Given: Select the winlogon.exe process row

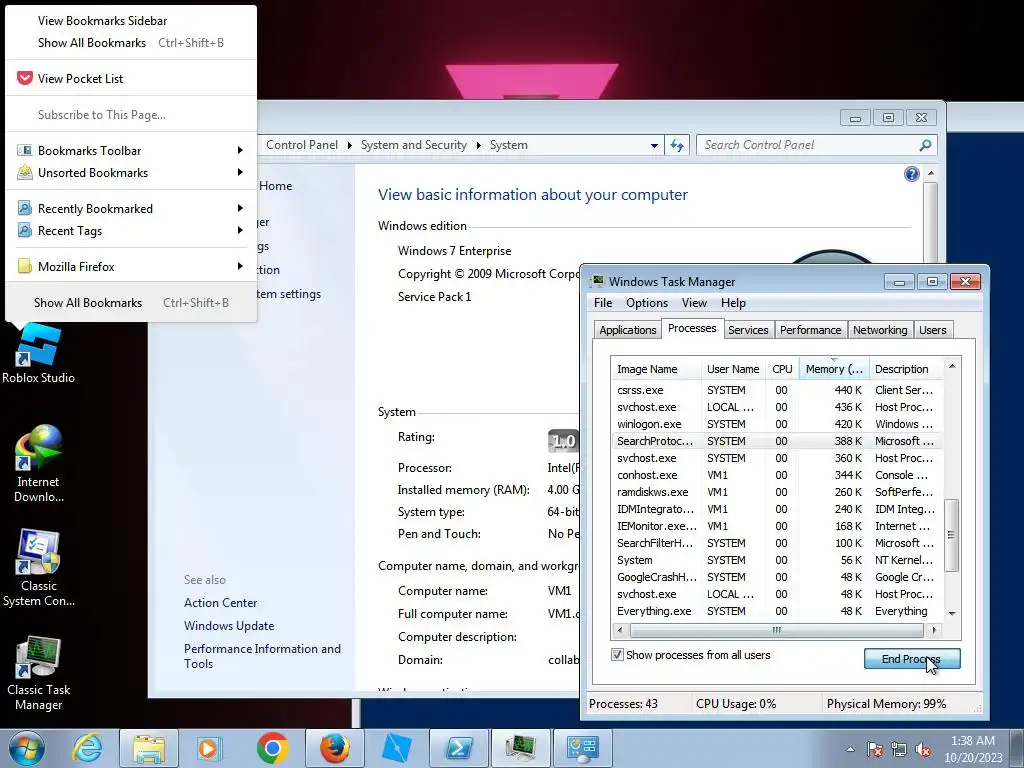Looking at the screenshot, I should pyautogui.click(x=776, y=424).
